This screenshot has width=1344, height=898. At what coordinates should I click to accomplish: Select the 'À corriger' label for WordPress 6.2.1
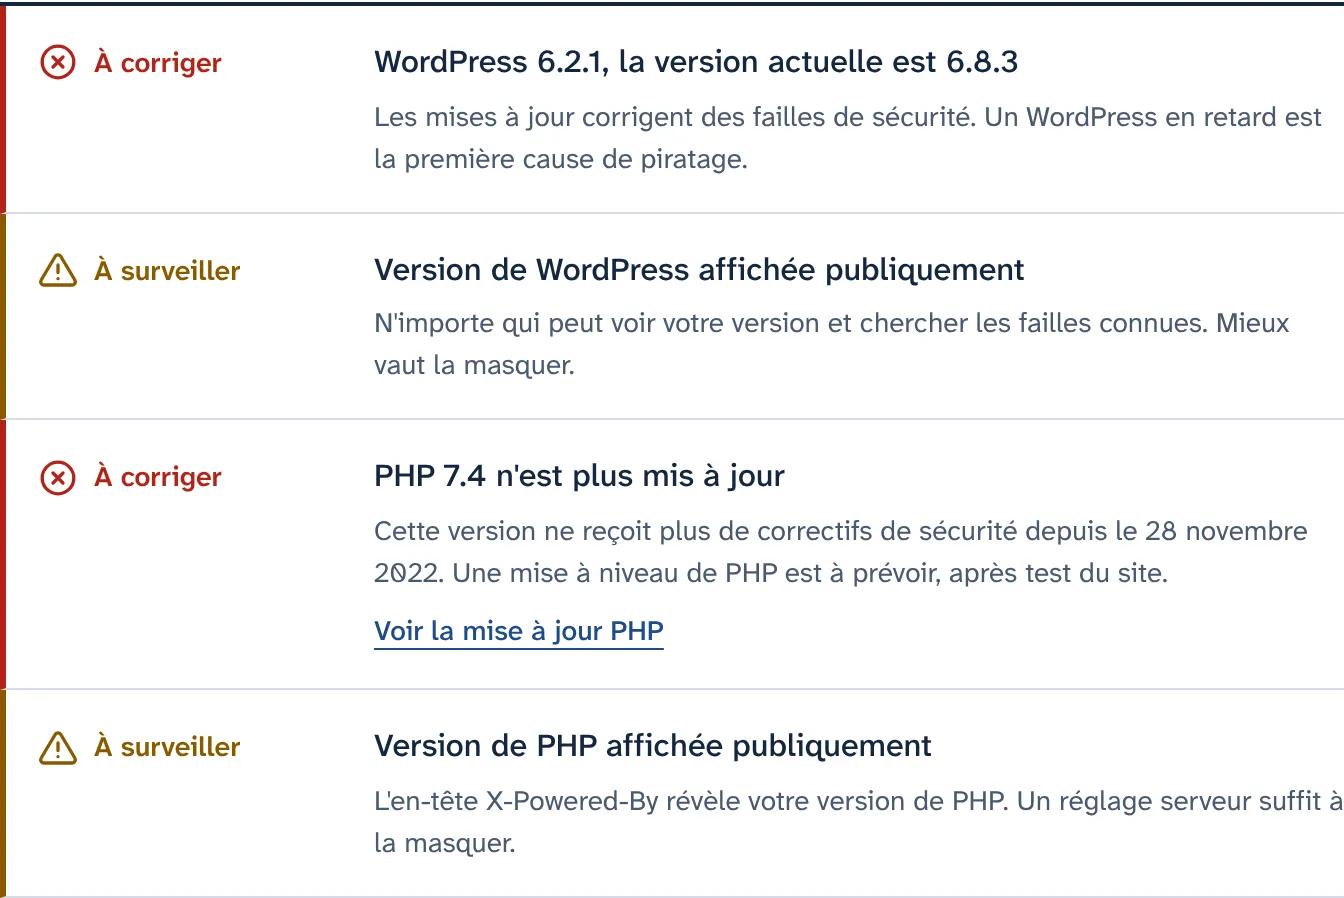(158, 62)
